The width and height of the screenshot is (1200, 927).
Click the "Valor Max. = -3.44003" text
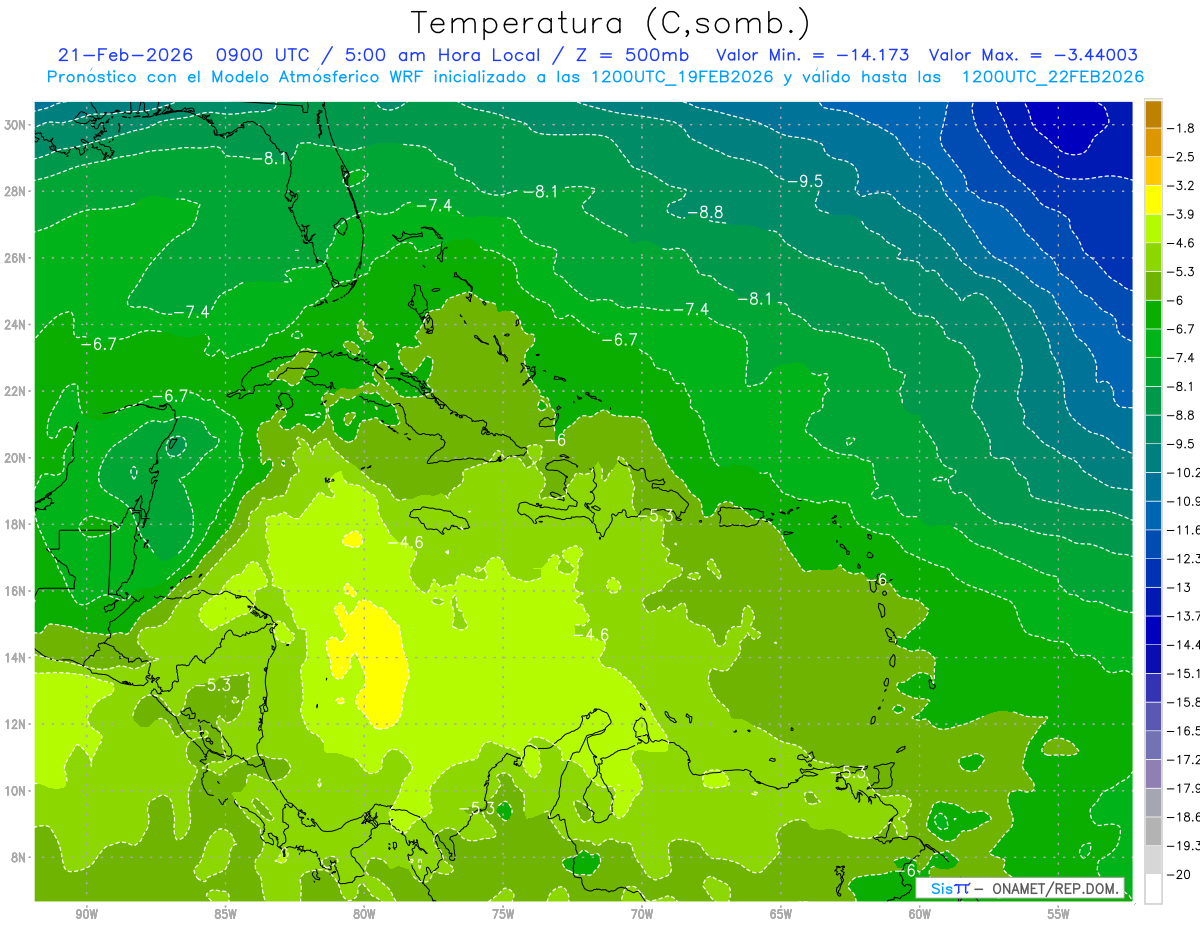point(1033,56)
